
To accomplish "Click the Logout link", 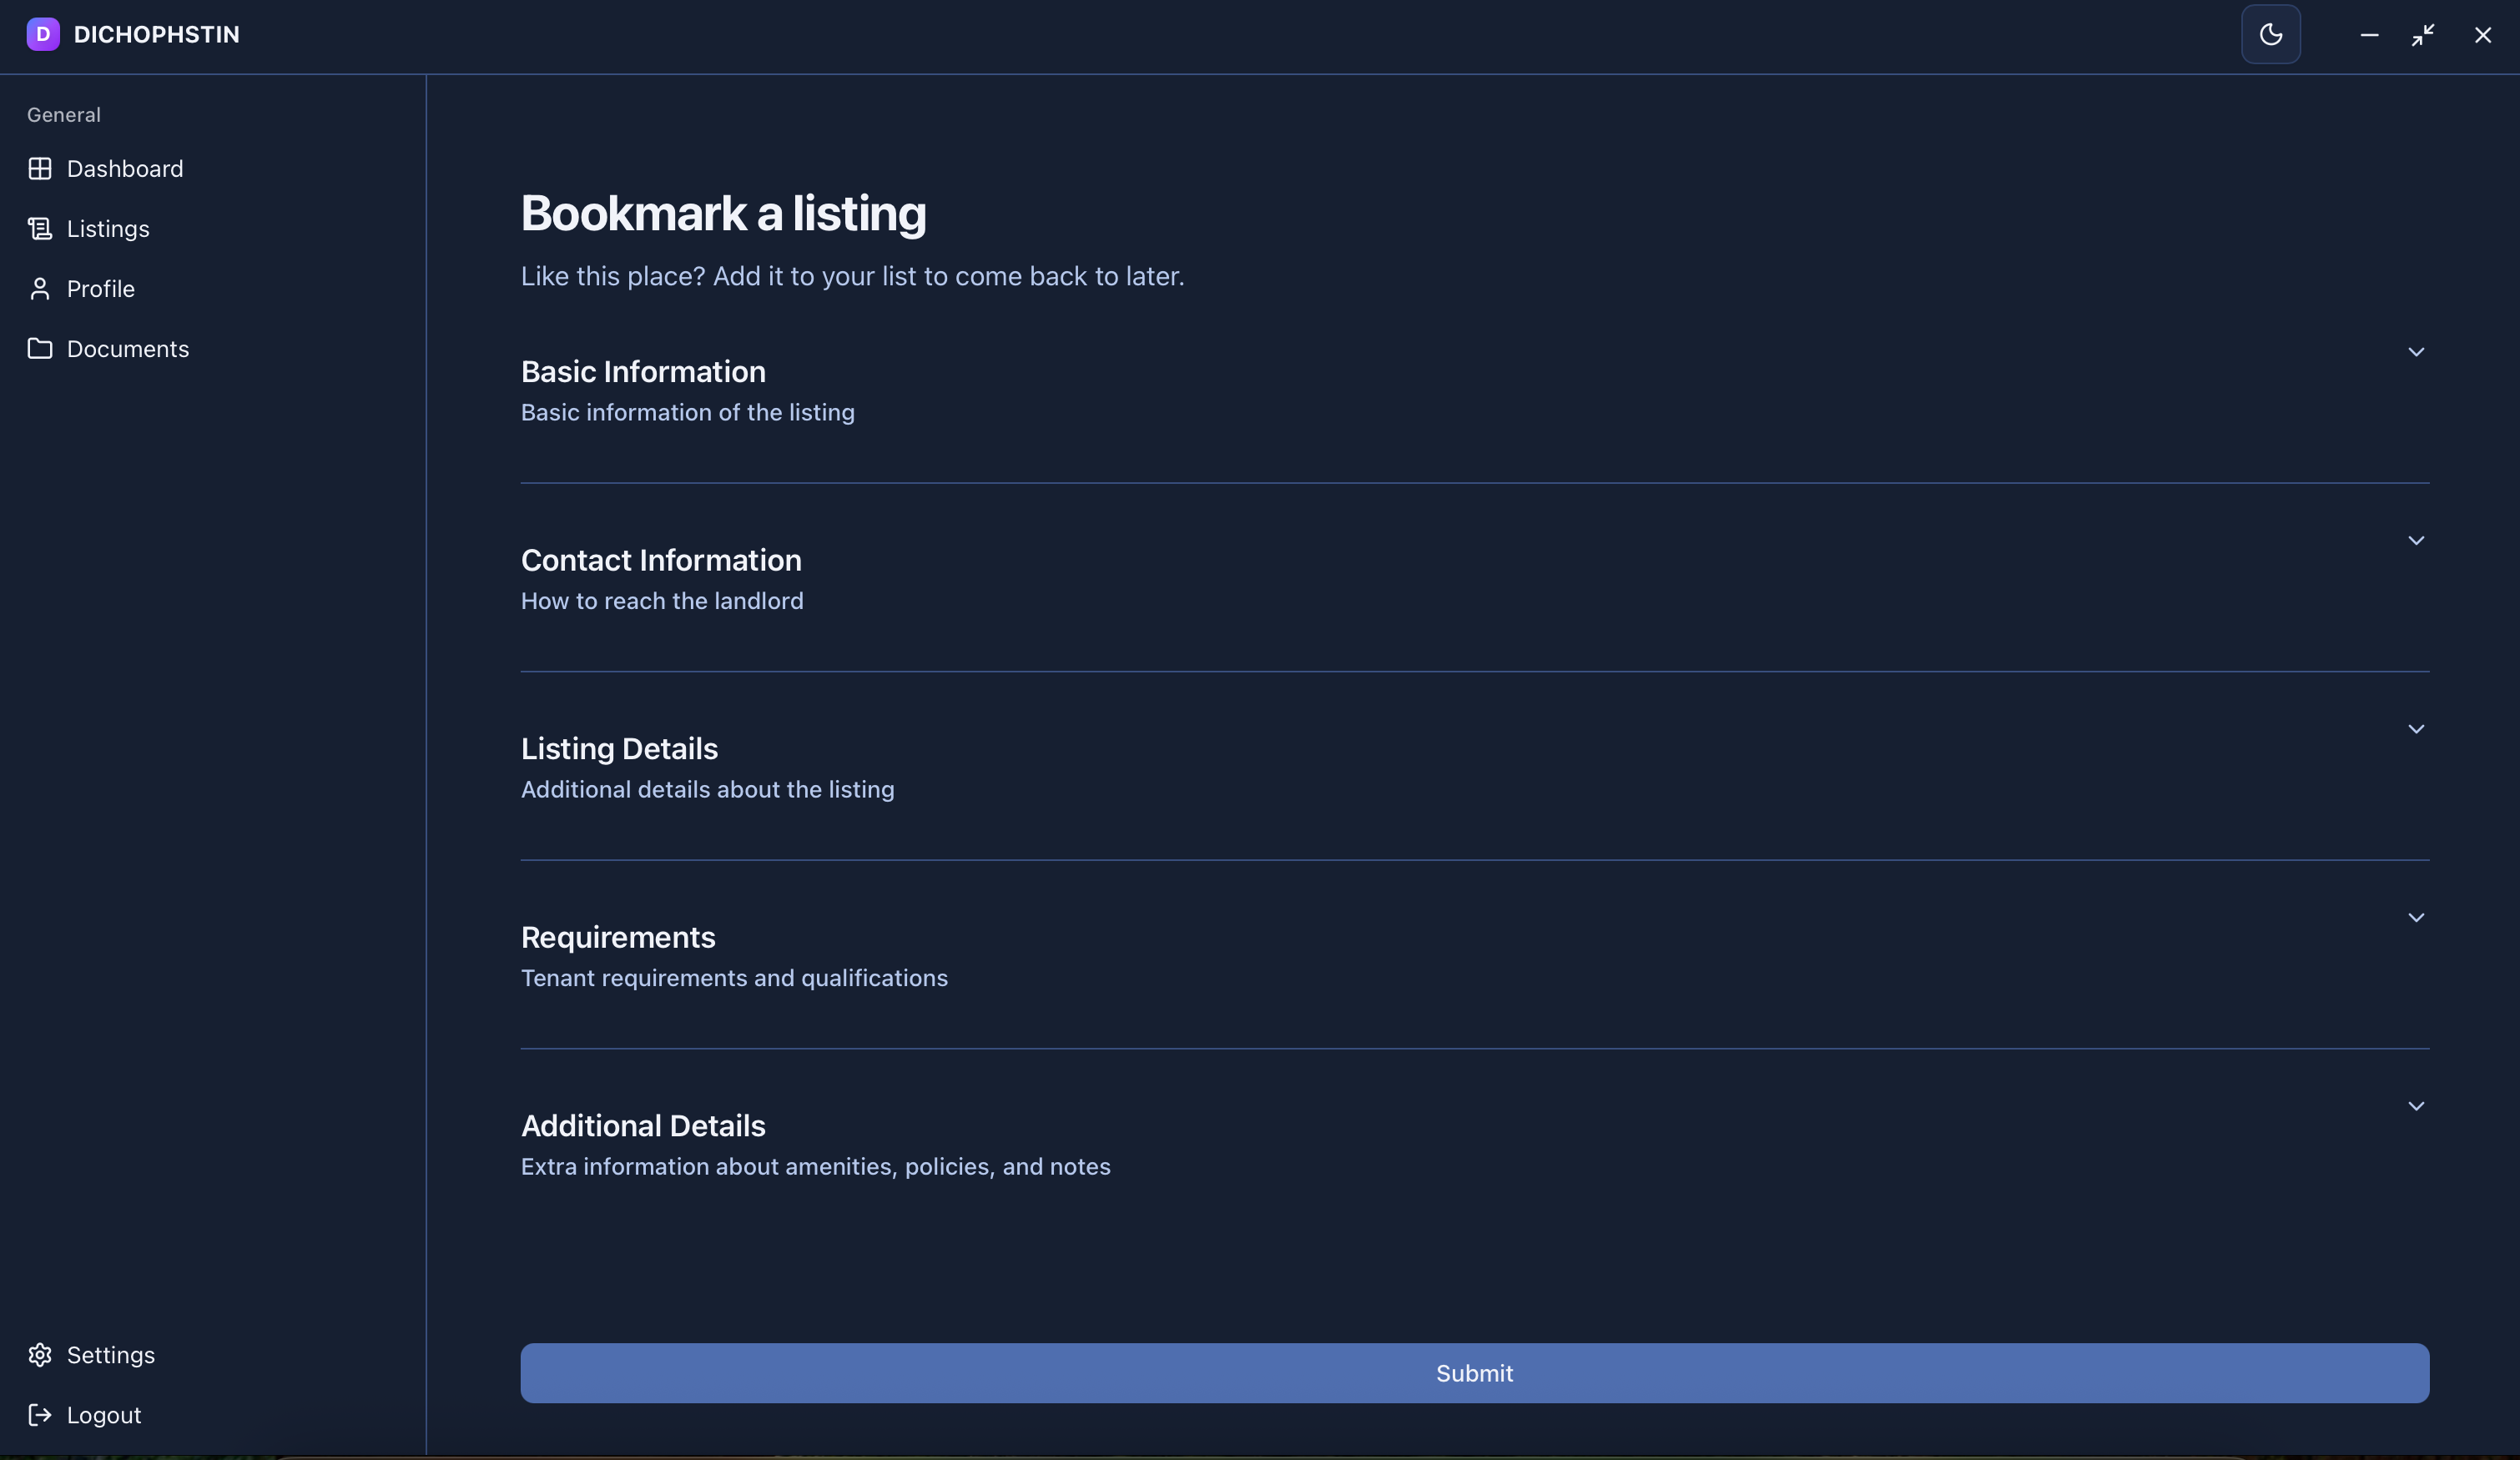I will click(x=103, y=1415).
